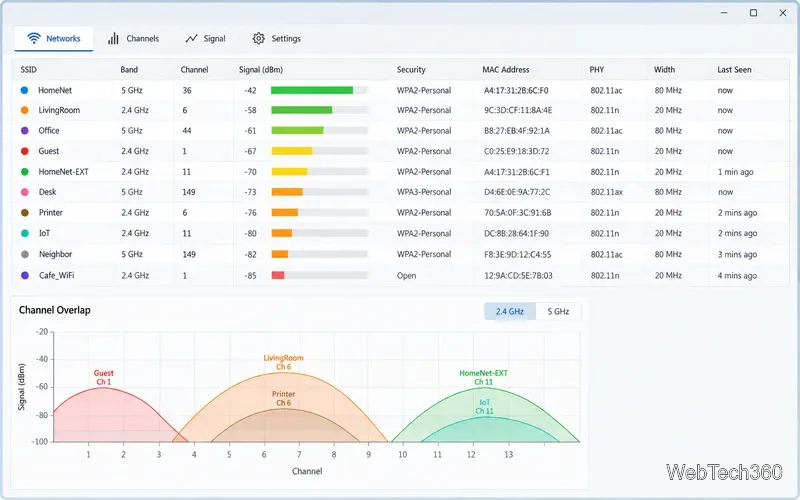Select the IoT network name
Image resolution: width=800 pixels, height=500 pixels.
(x=44, y=233)
